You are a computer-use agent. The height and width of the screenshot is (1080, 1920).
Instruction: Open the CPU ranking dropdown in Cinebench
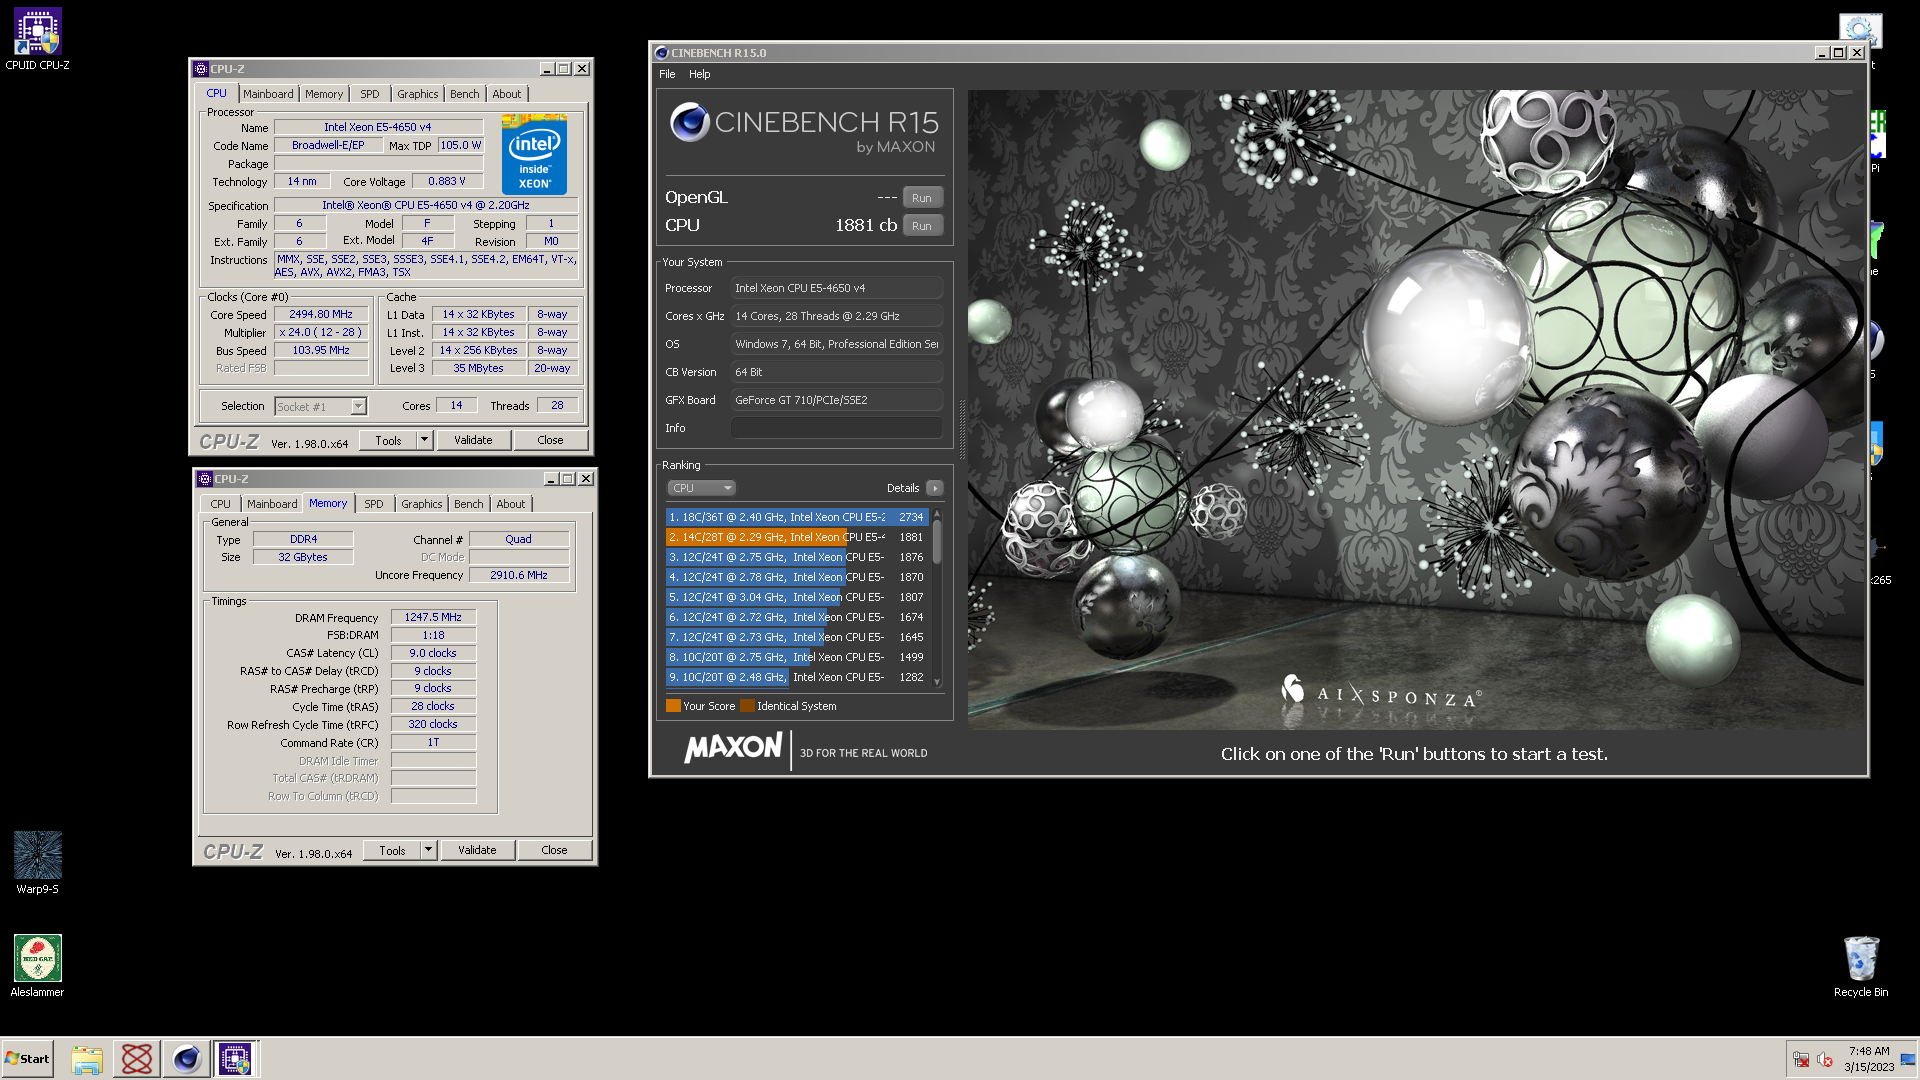701,488
